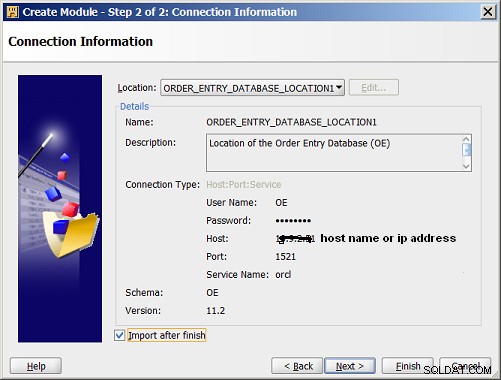The height and width of the screenshot is (380, 501).
Task: Click the Port value 1521
Action: click(285, 257)
